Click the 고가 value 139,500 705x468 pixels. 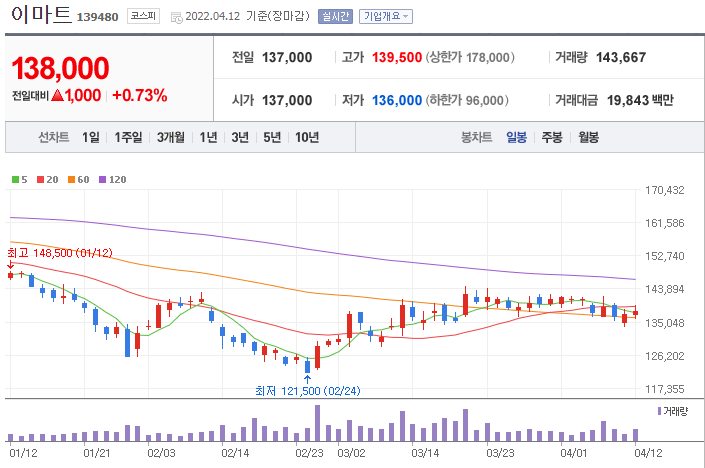click(397, 58)
